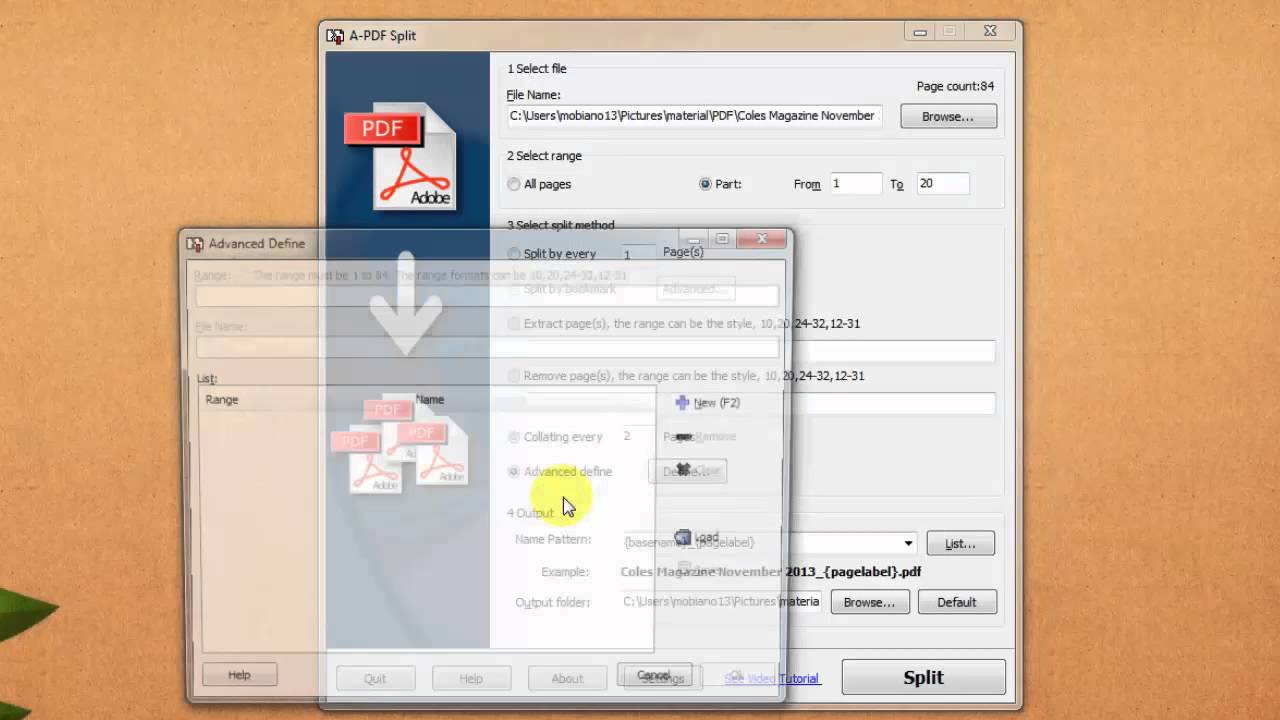Click the Output folder path field

(x=722, y=602)
